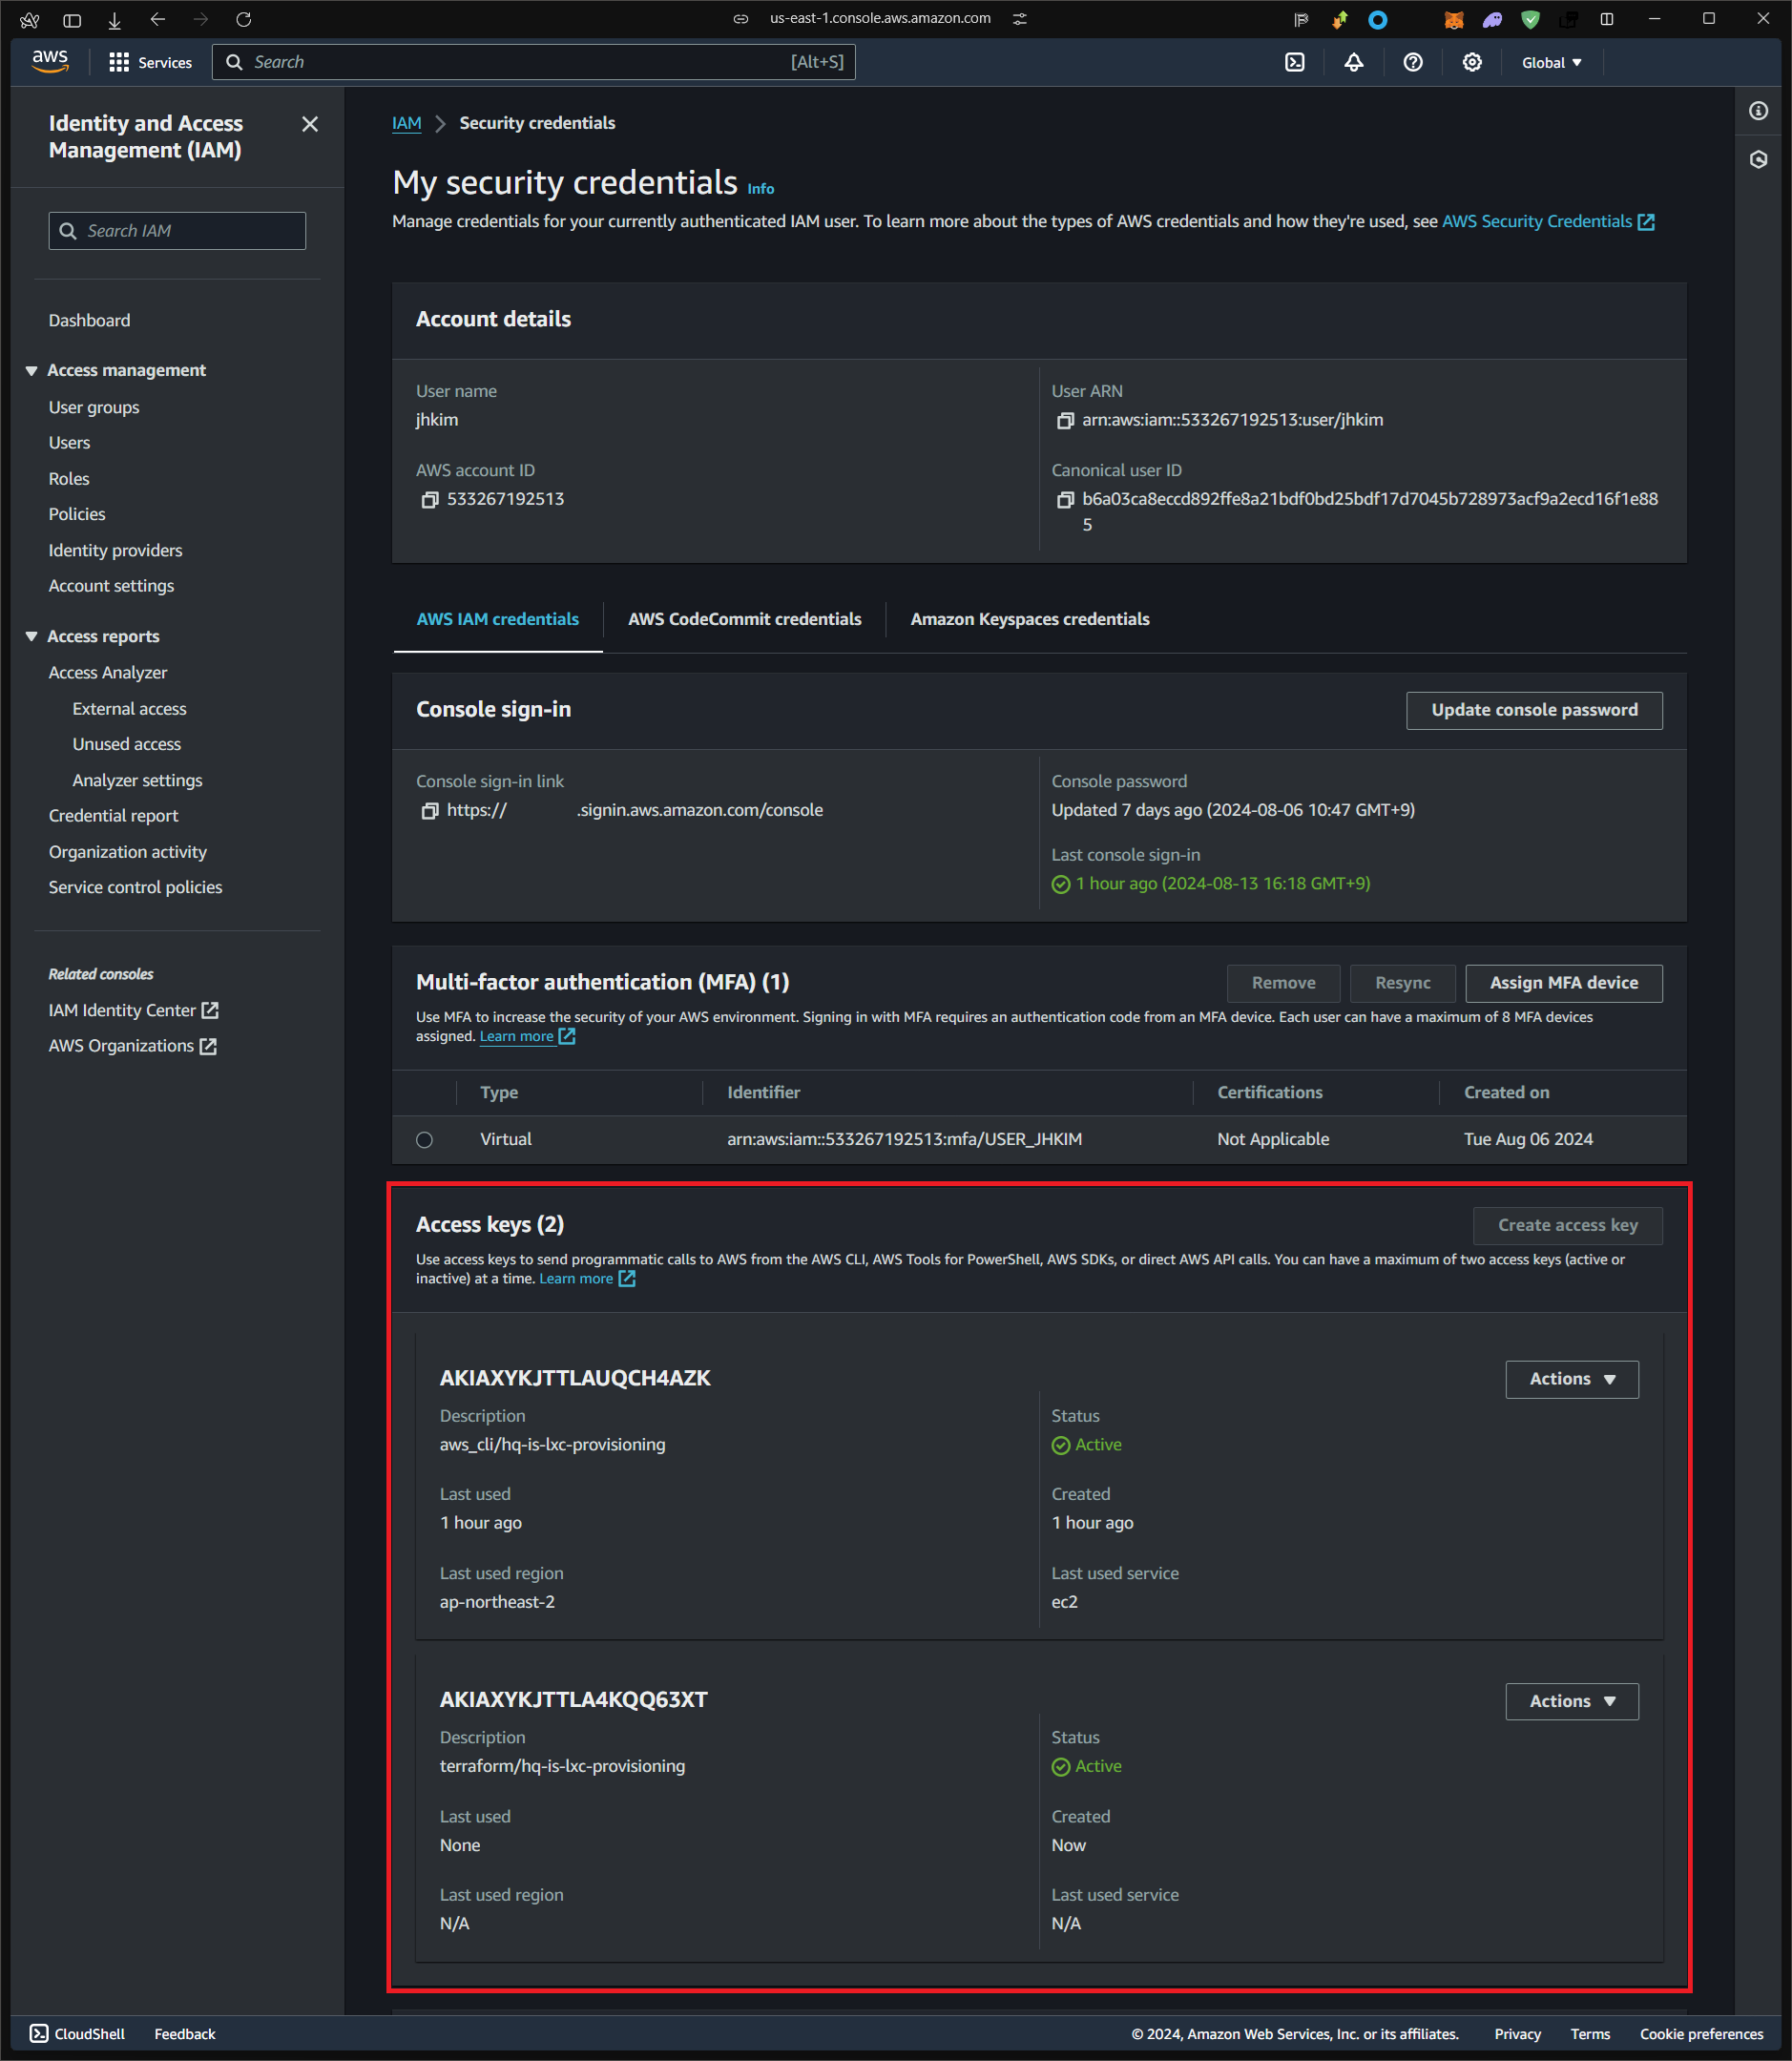Go back in the browser
The width and height of the screenshot is (1792, 2061).
157,19
